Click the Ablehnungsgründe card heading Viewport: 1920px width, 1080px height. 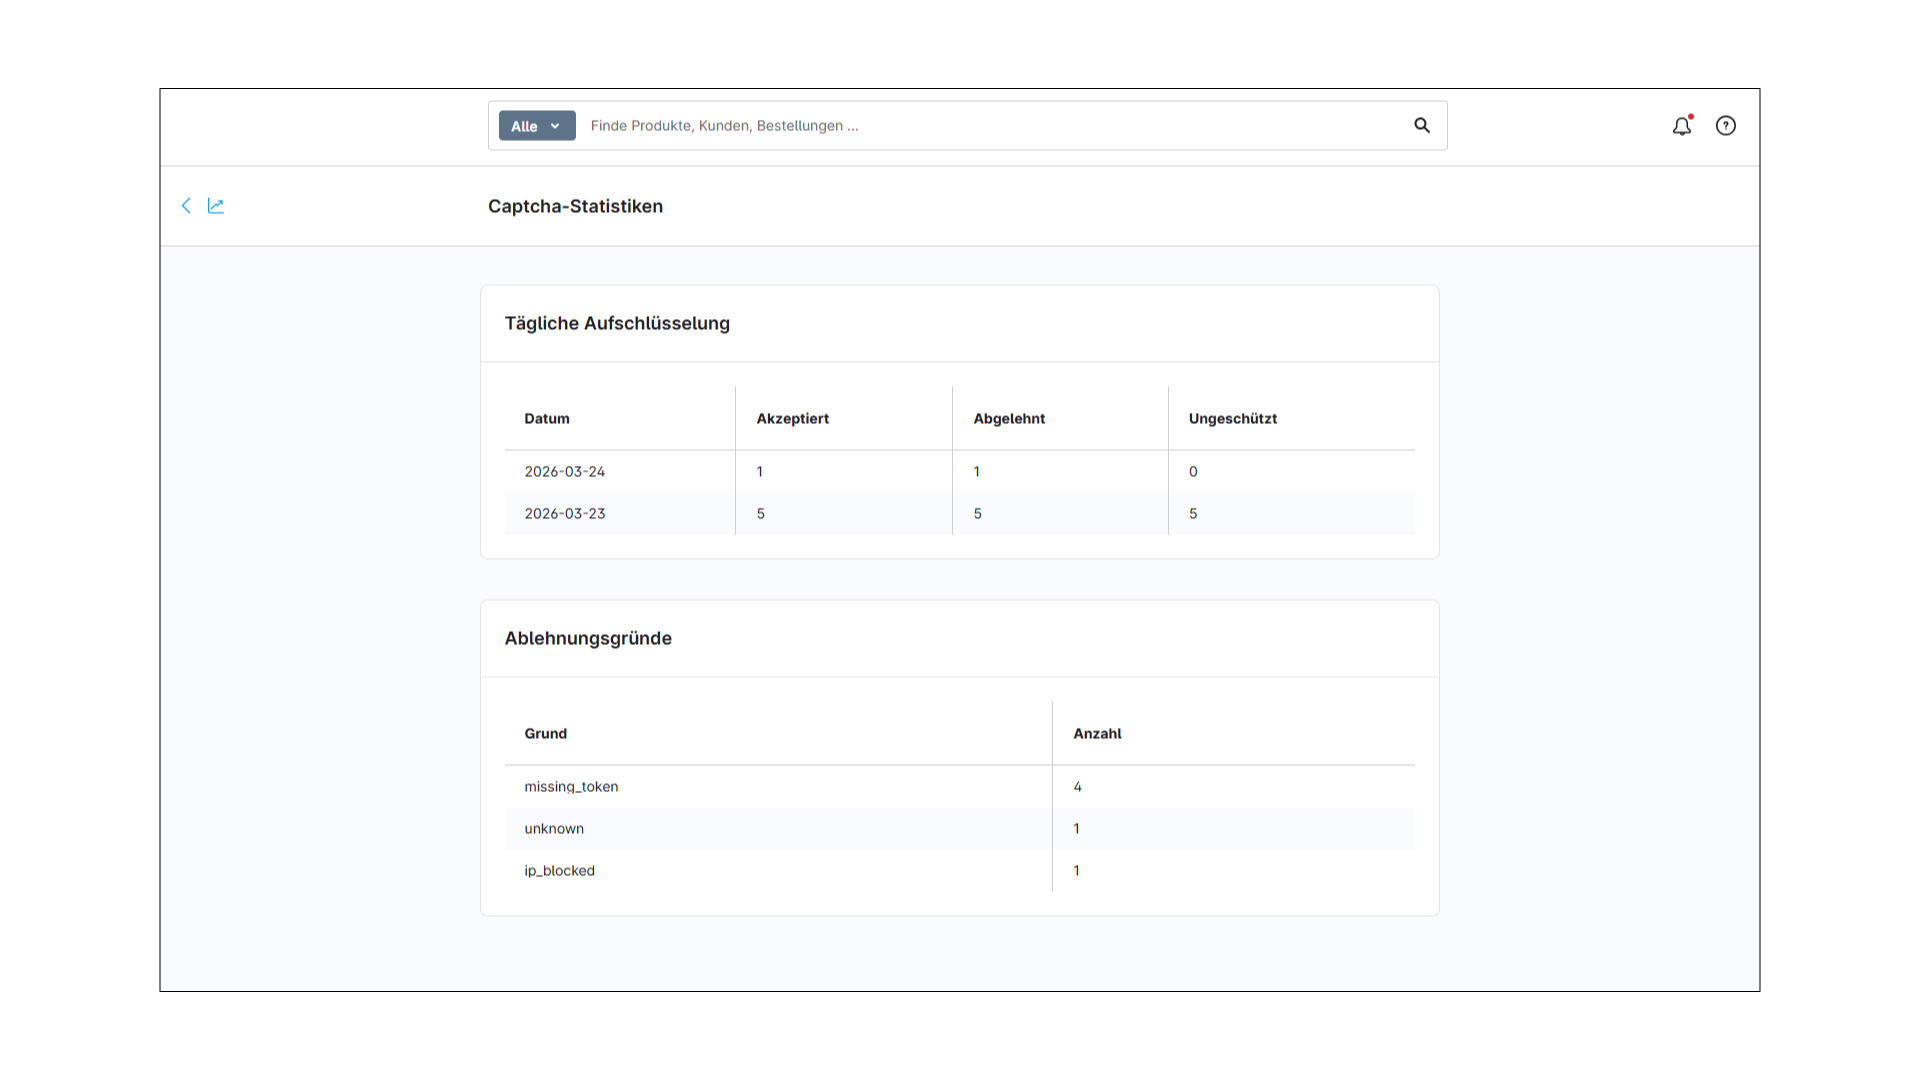[588, 638]
